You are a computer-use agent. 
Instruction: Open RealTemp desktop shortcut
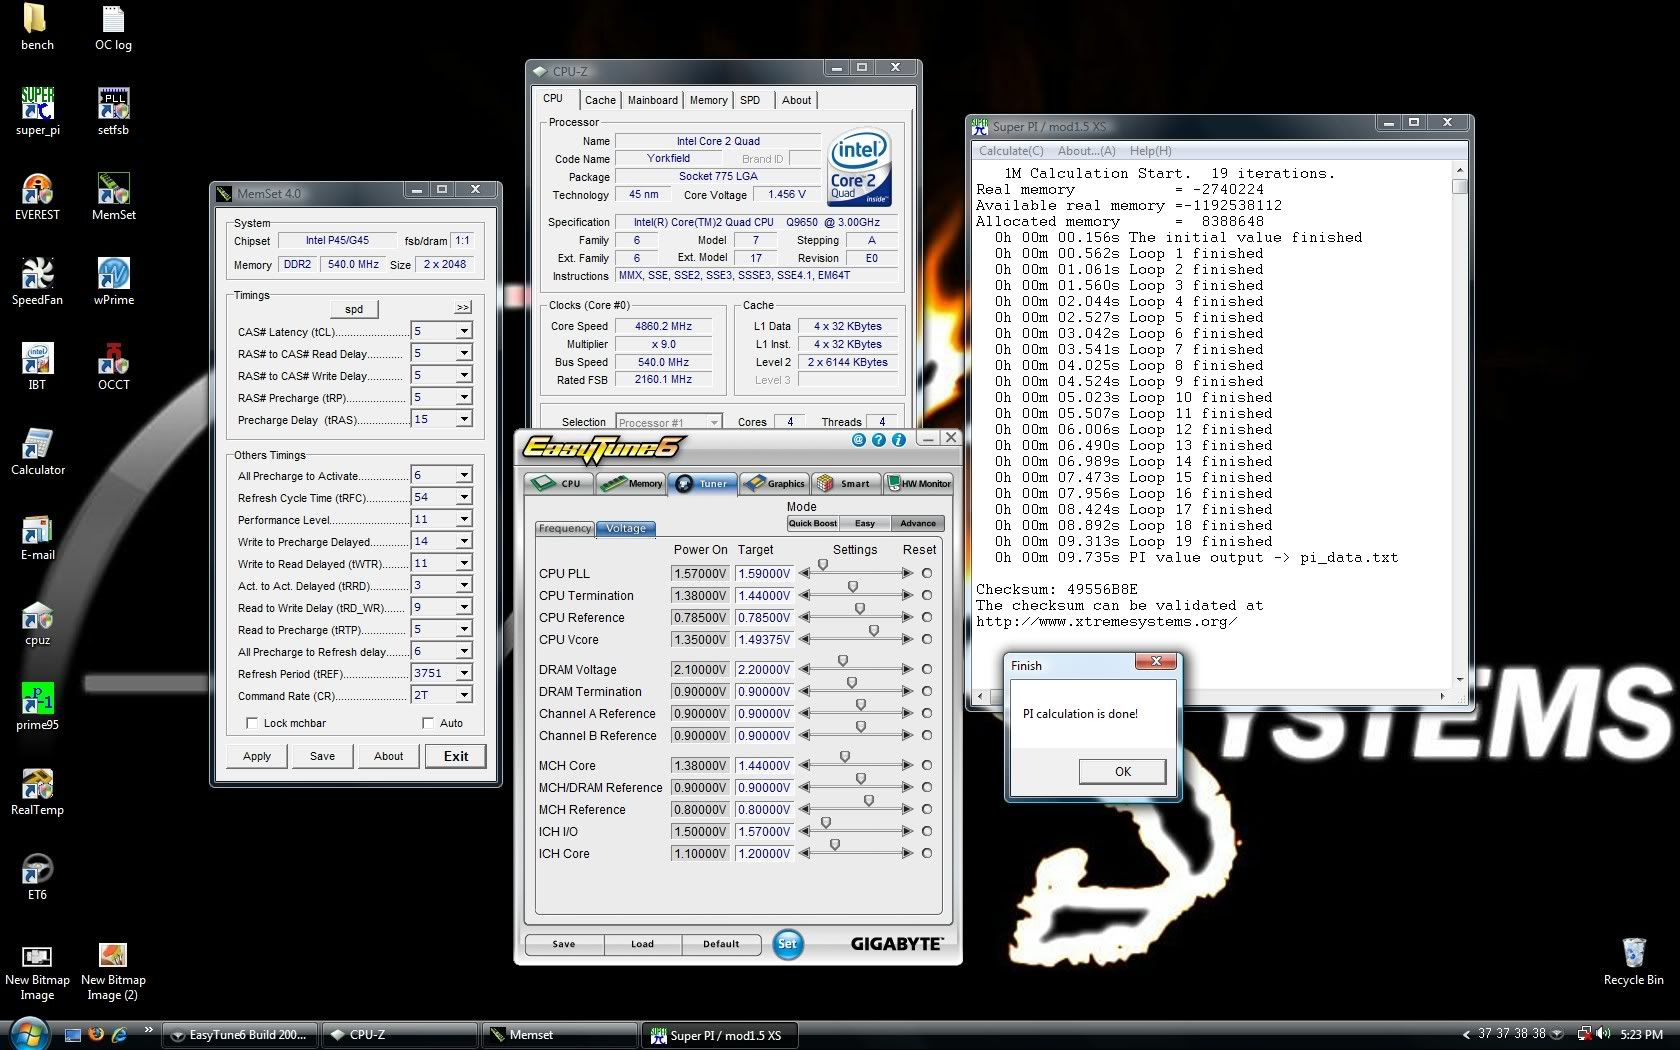click(37, 792)
